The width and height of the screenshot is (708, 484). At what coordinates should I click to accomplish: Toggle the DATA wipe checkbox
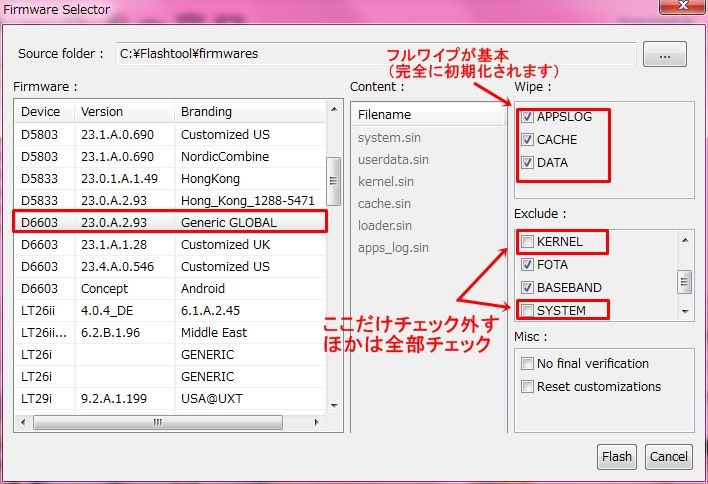pyautogui.click(x=527, y=163)
